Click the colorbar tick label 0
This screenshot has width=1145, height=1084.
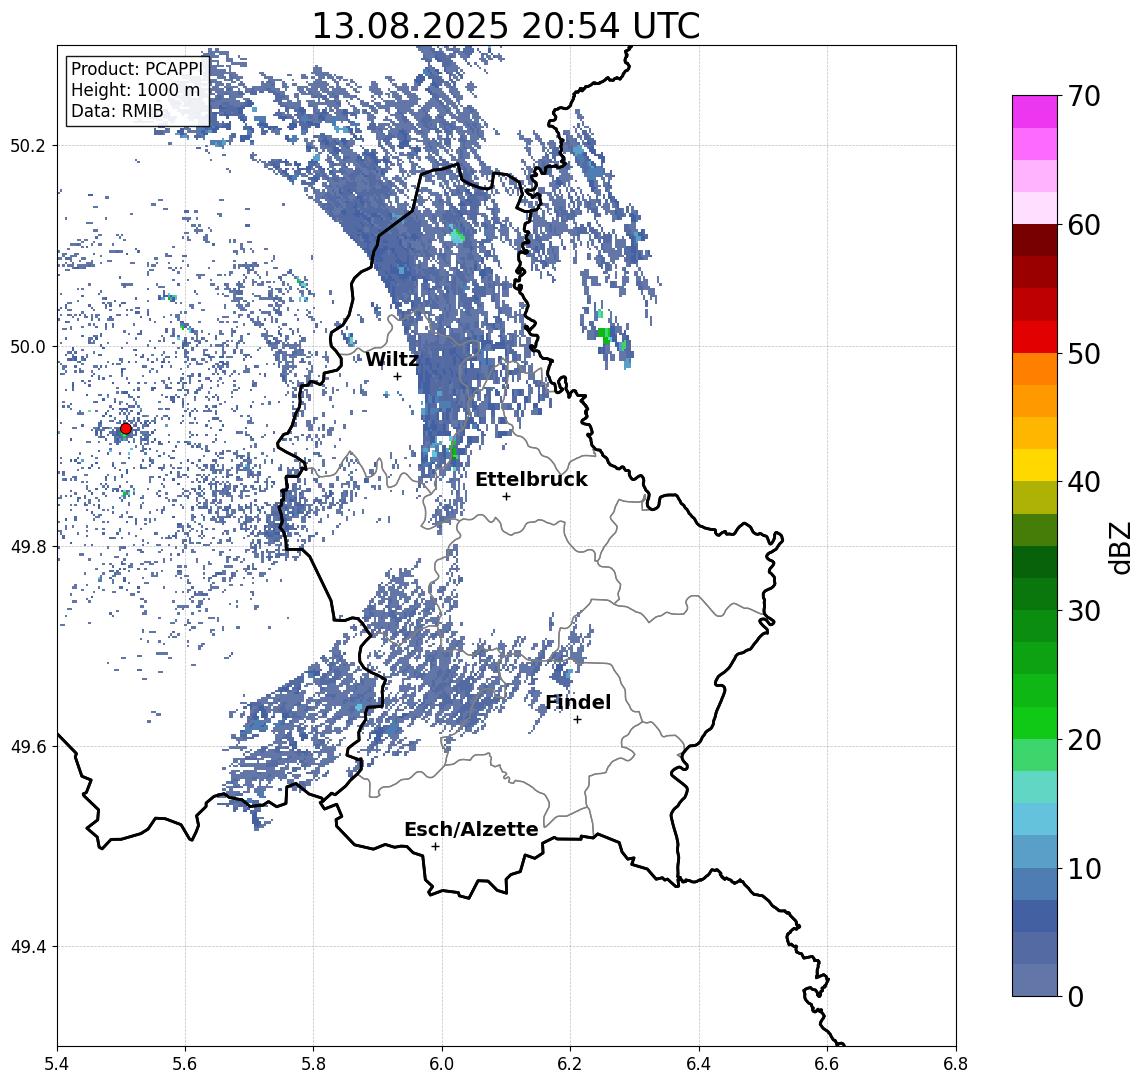1076,996
